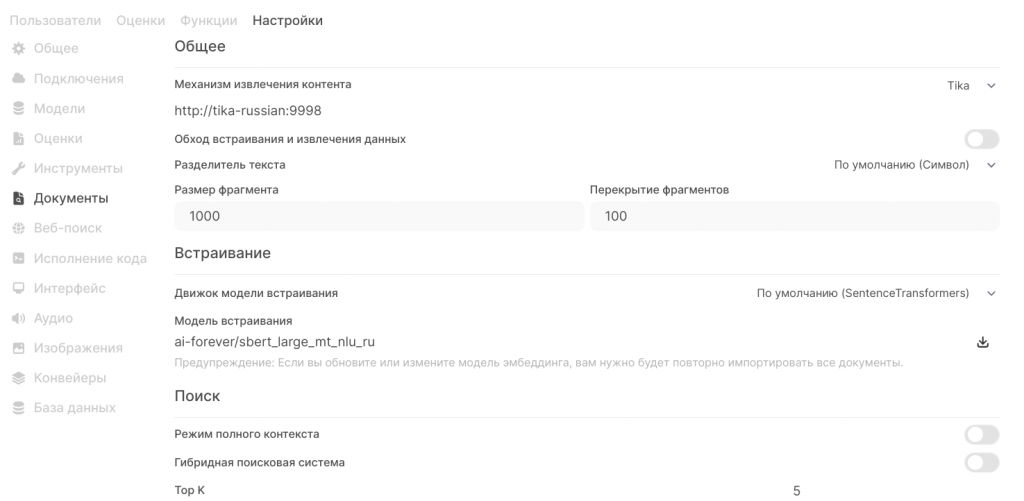The width and height of the screenshot is (1024, 501).
Task: Switch to the Пользователи tab
Action: [56, 21]
